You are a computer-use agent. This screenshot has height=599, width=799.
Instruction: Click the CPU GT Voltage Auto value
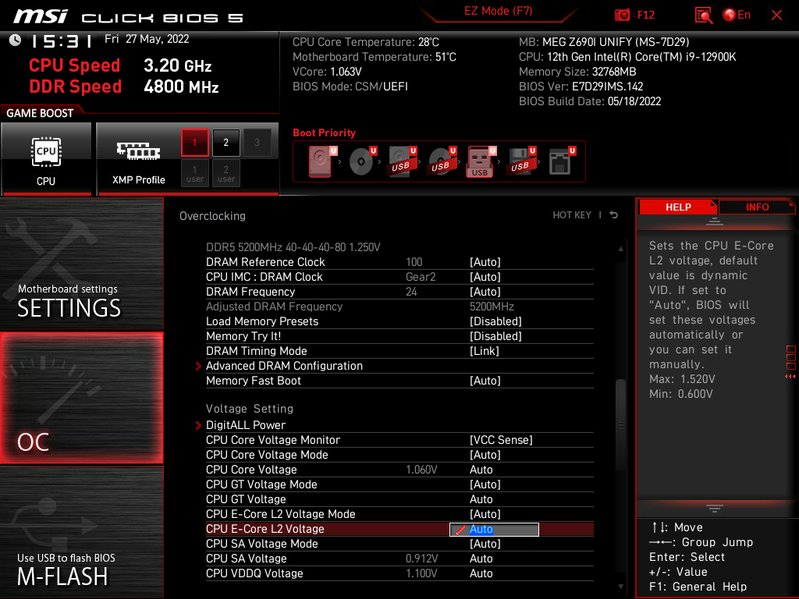481,499
